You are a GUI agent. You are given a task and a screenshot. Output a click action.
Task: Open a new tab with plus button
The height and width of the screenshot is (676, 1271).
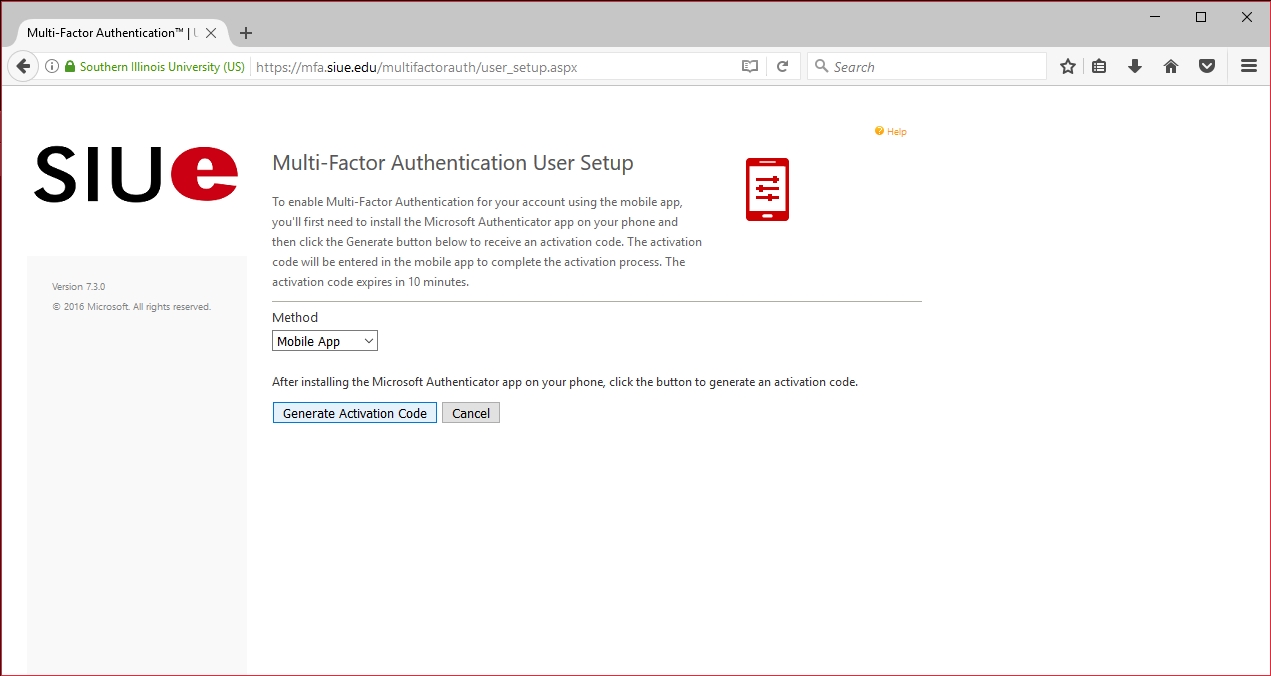246,33
